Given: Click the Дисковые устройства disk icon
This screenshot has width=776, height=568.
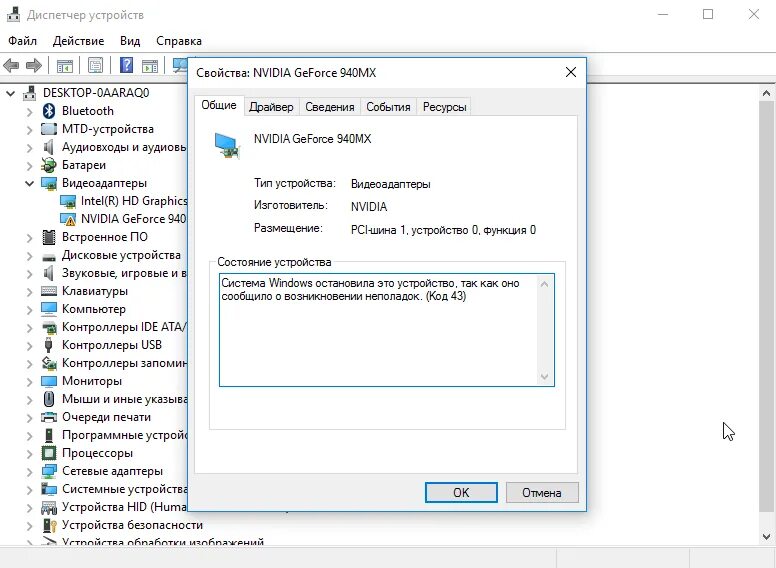Looking at the screenshot, I should click(x=48, y=256).
